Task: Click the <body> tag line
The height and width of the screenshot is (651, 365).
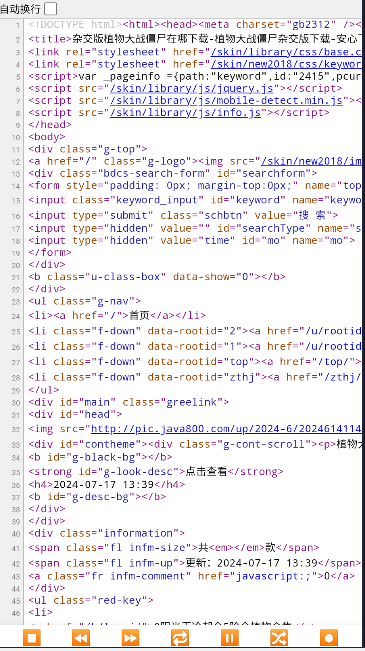Action: [x=47, y=137]
